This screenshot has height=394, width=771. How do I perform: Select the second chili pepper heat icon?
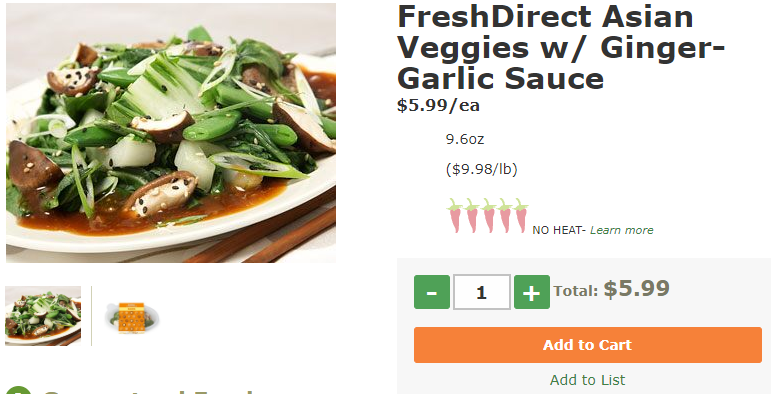point(472,215)
